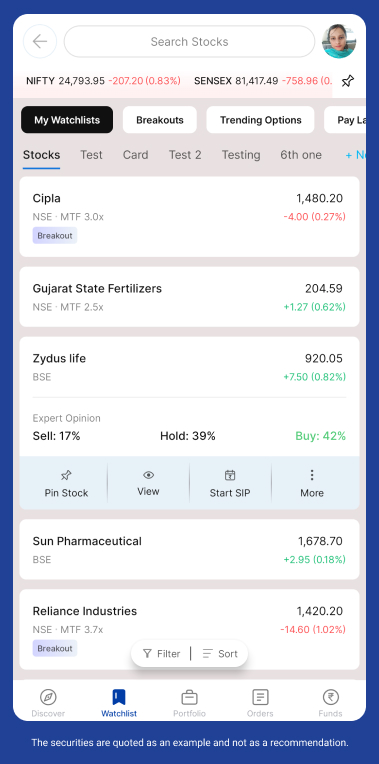Pin the Zydus life stock
The height and width of the screenshot is (764, 379).
pyautogui.click(x=66, y=483)
